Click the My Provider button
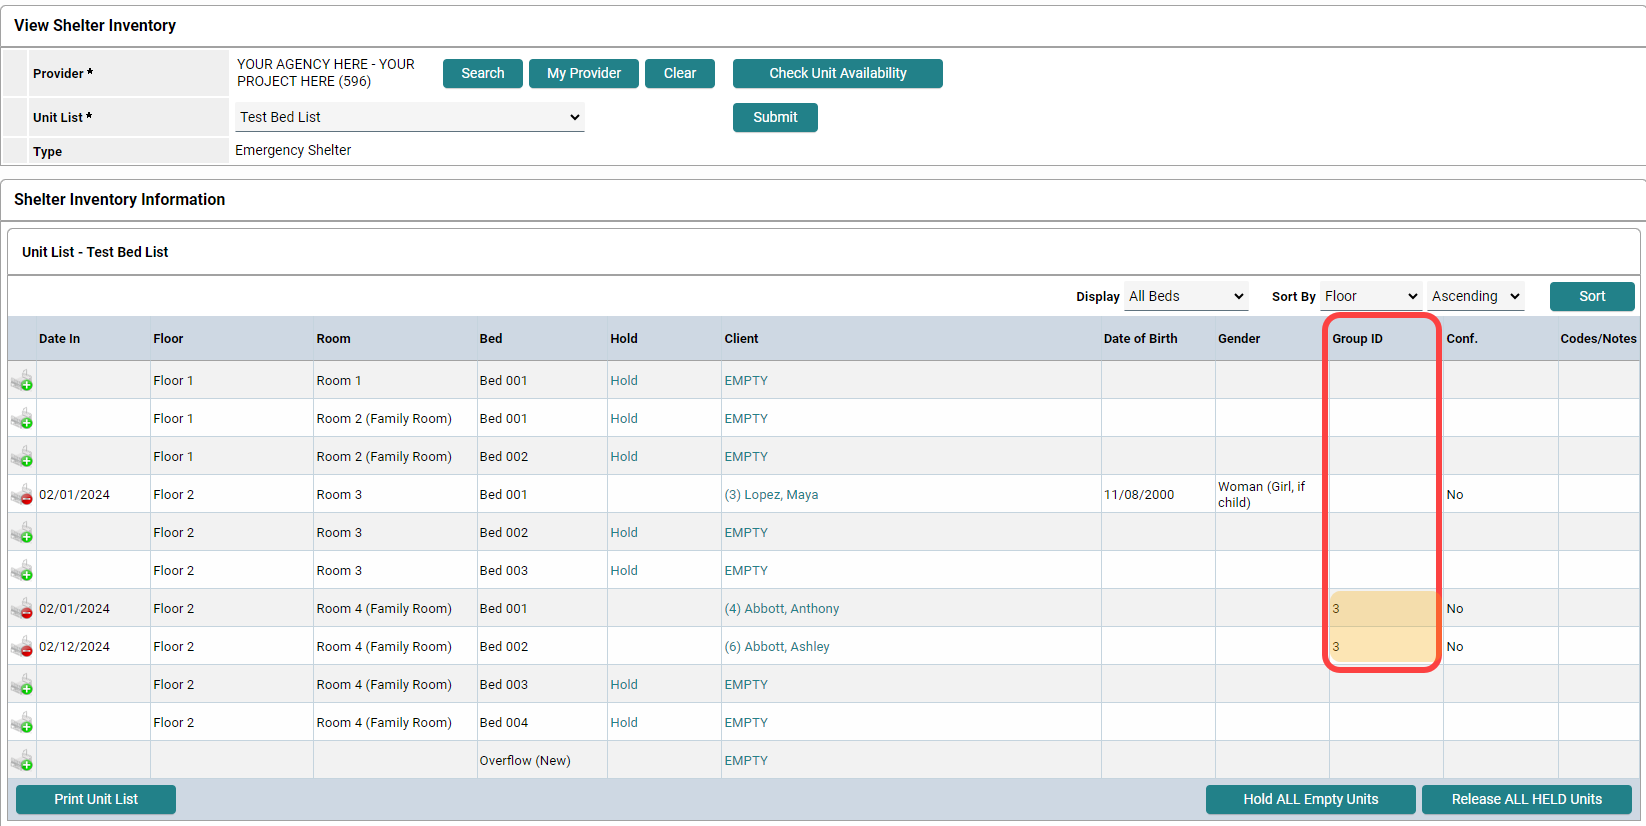Viewport: 1646px width, 826px height. pos(584,73)
